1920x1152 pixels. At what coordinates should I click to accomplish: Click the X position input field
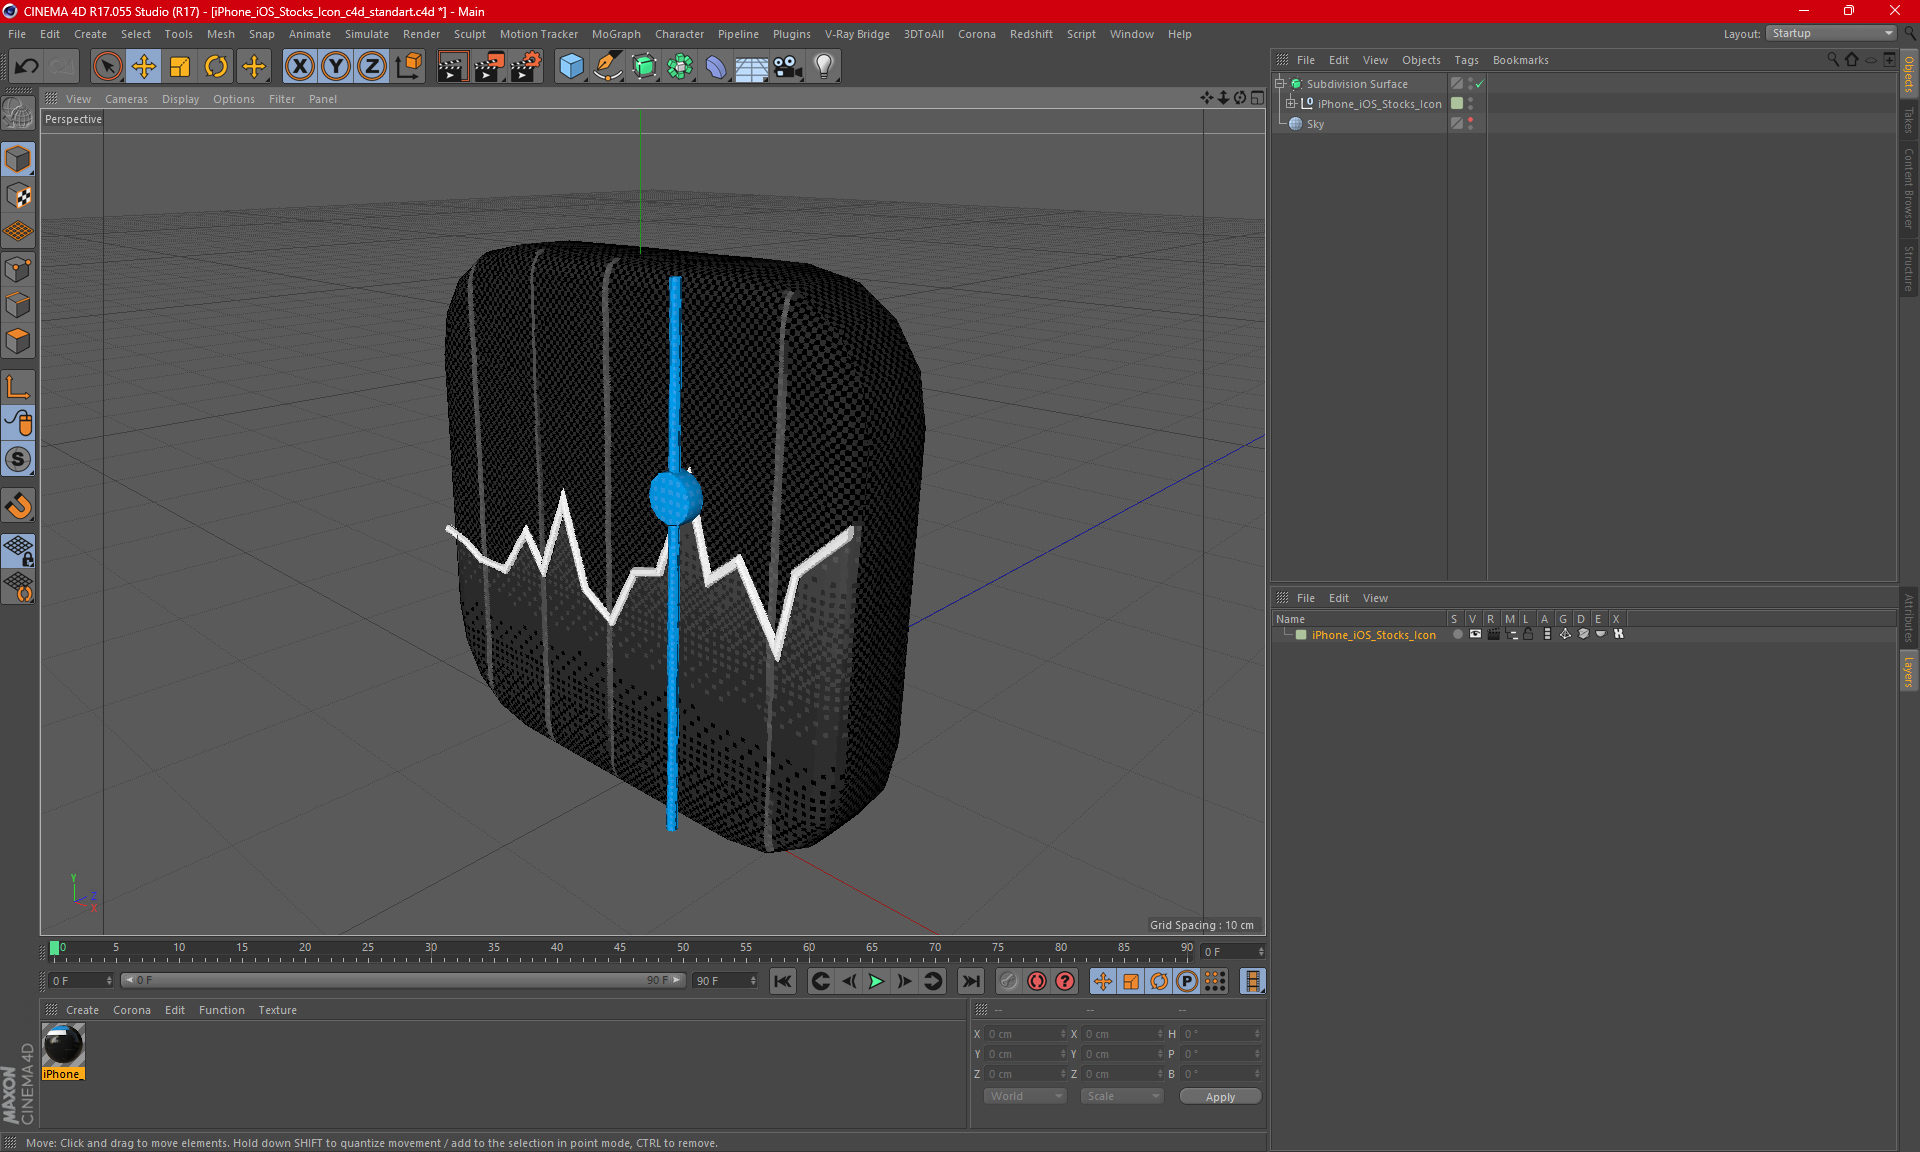click(x=1026, y=1034)
